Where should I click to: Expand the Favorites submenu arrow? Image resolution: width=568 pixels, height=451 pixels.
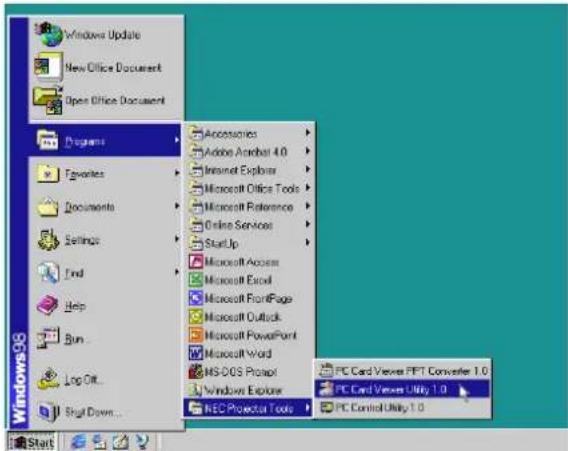[177, 173]
